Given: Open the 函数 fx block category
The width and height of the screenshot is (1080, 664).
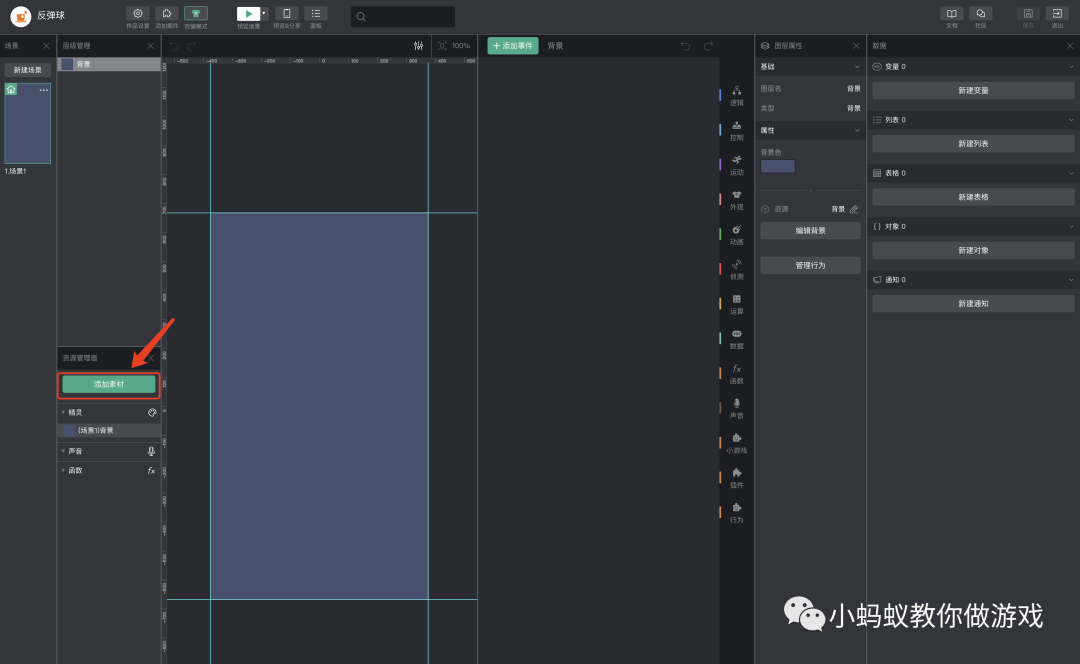Looking at the screenshot, I should tap(736, 374).
